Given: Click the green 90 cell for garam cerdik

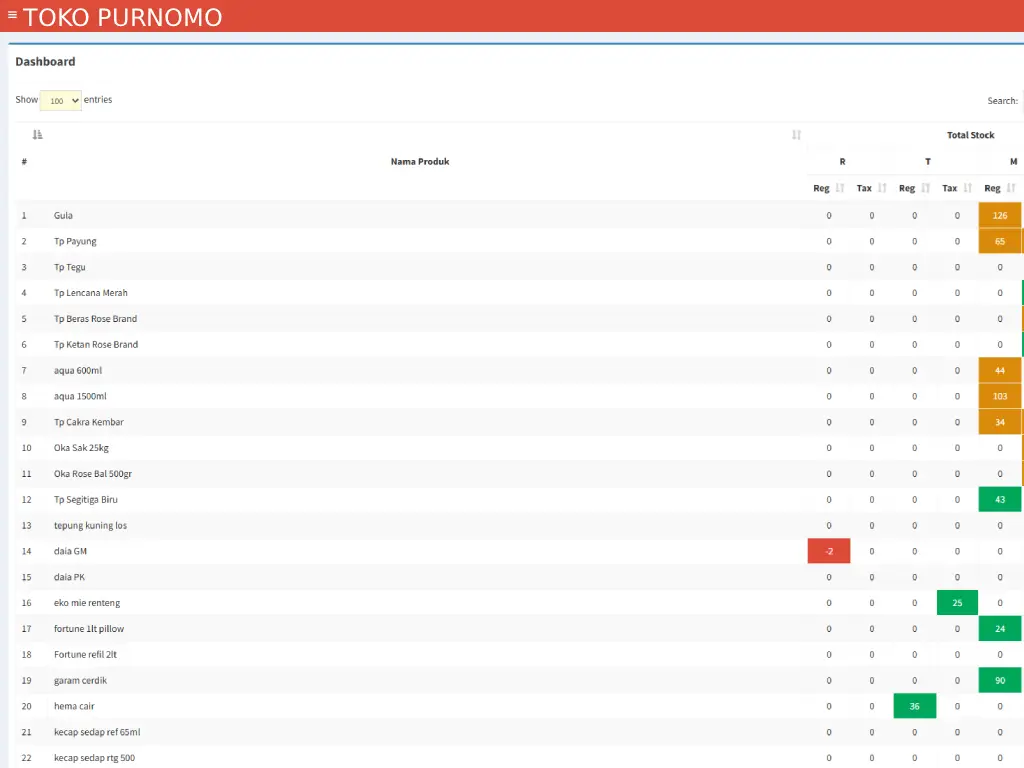Looking at the screenshot, I should [999, 681].
